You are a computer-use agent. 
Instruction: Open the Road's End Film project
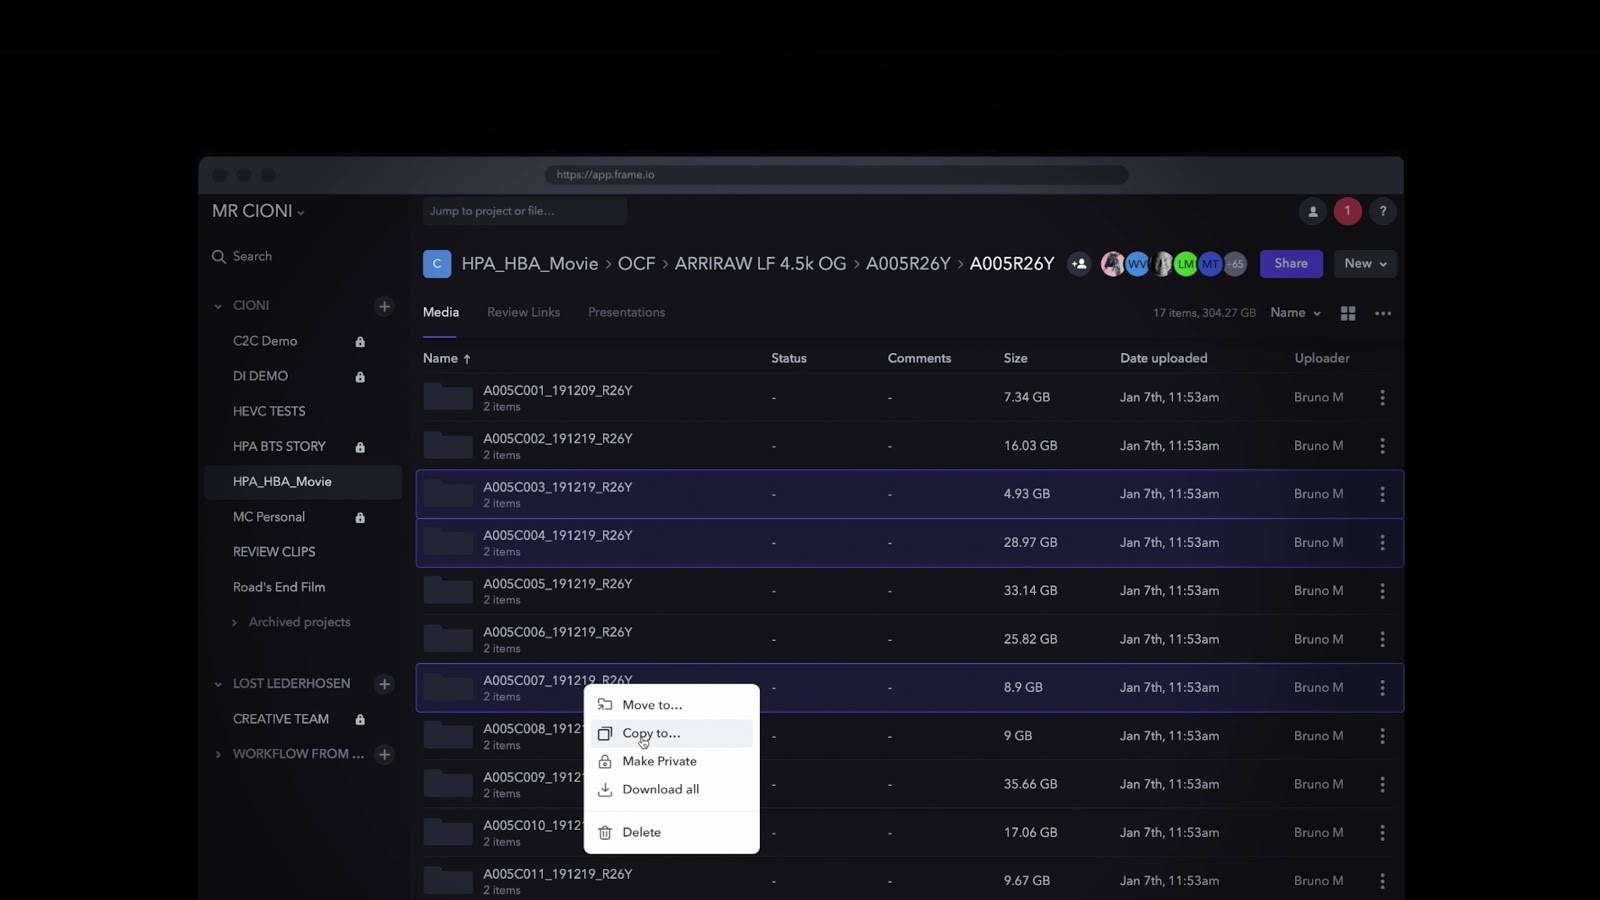tap(279, 587)
